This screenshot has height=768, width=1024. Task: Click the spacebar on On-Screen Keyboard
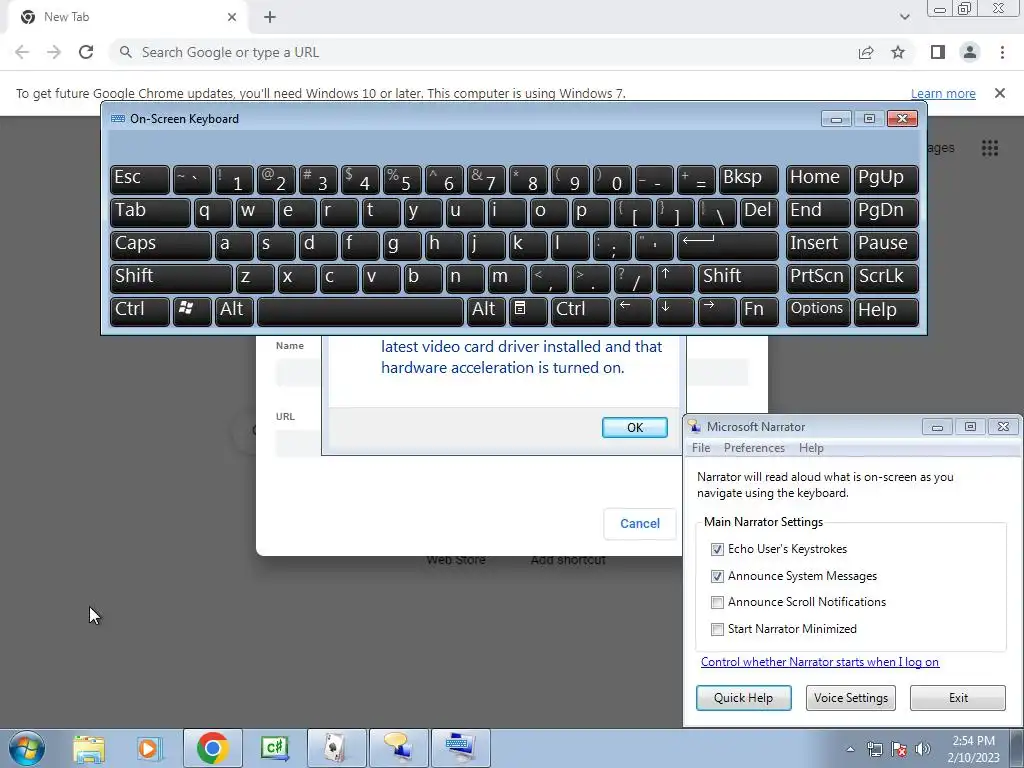[x=360, y=311]
